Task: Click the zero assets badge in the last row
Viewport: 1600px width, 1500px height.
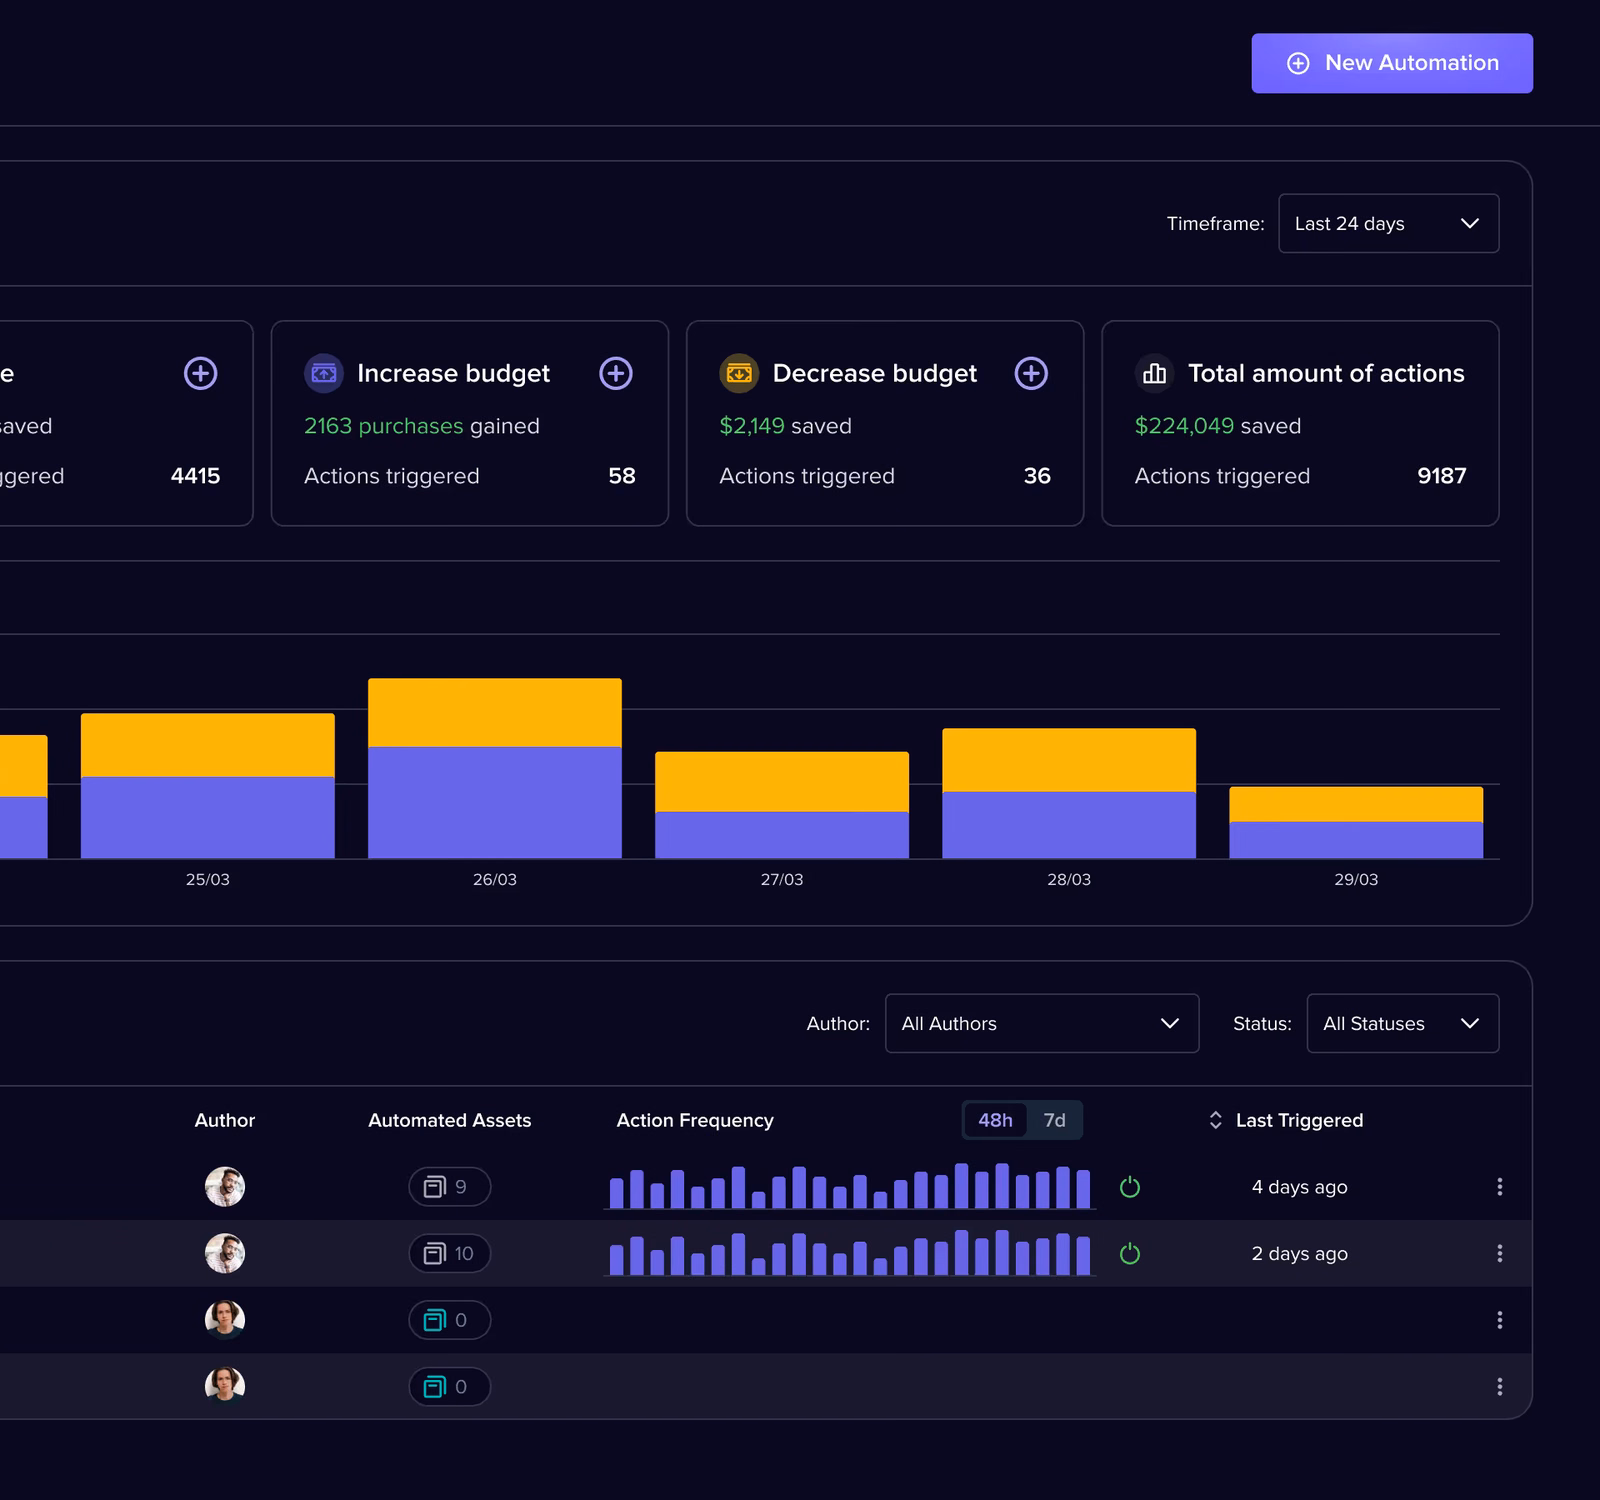Action: tap(449, 1386)
